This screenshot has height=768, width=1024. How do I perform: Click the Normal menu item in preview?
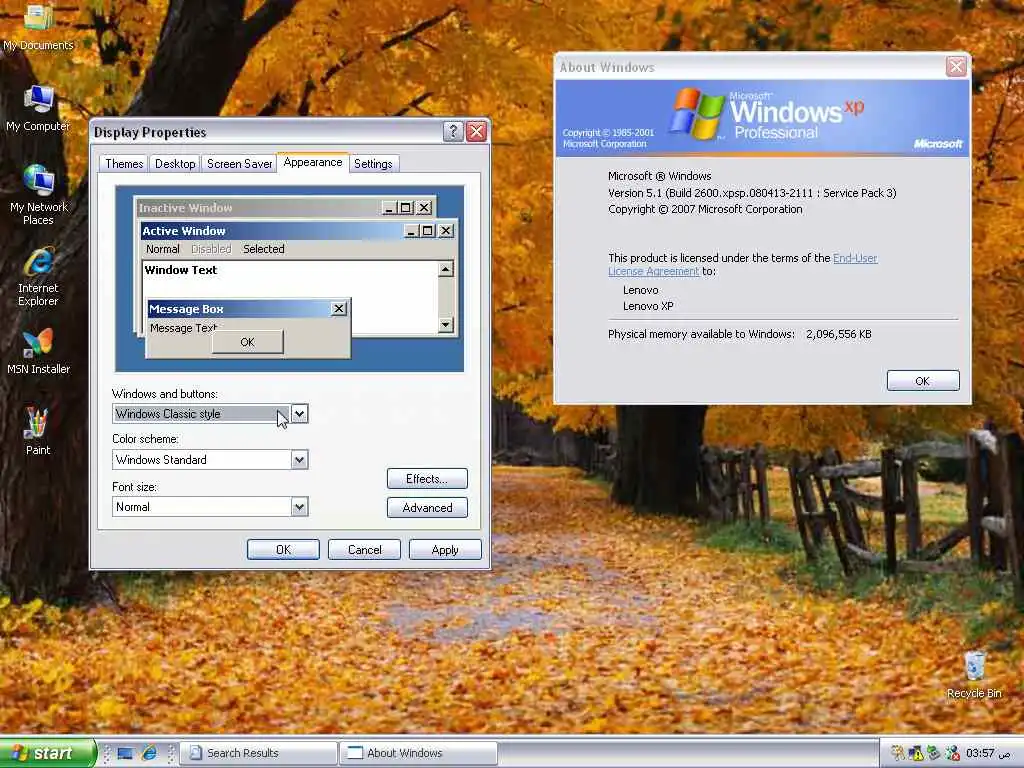(163, 249)
